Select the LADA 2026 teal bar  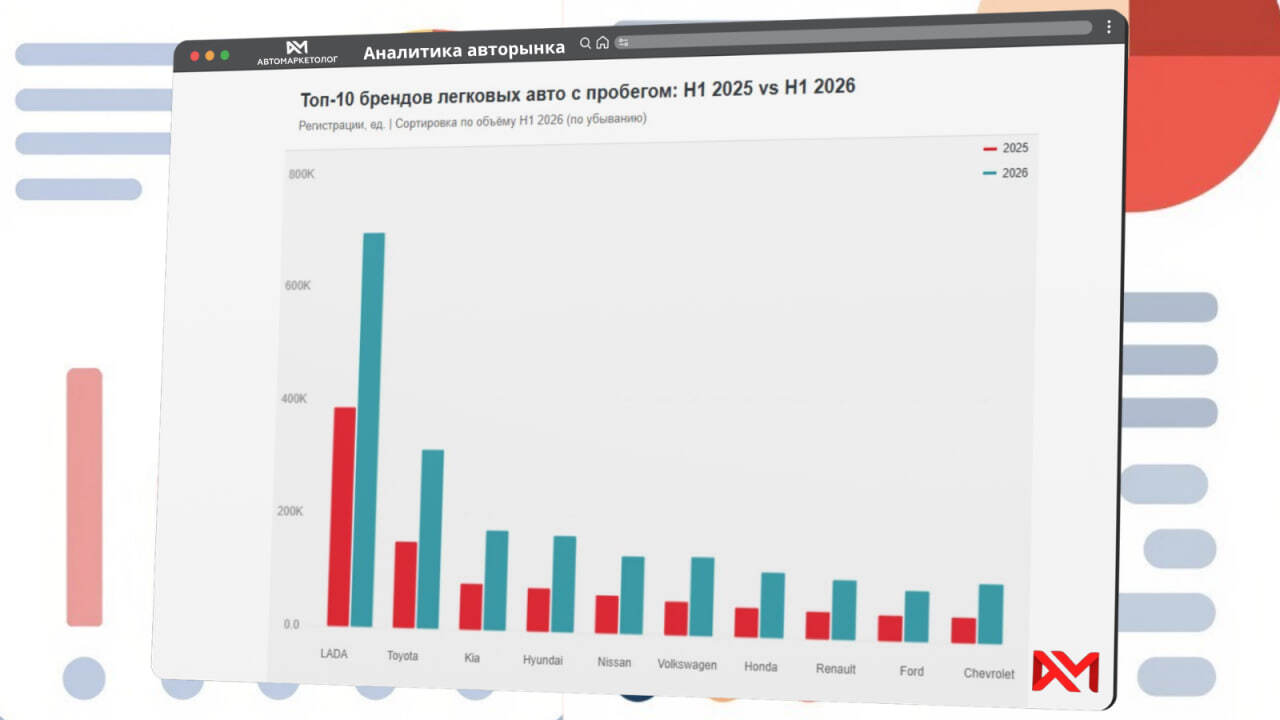point(370,430)
